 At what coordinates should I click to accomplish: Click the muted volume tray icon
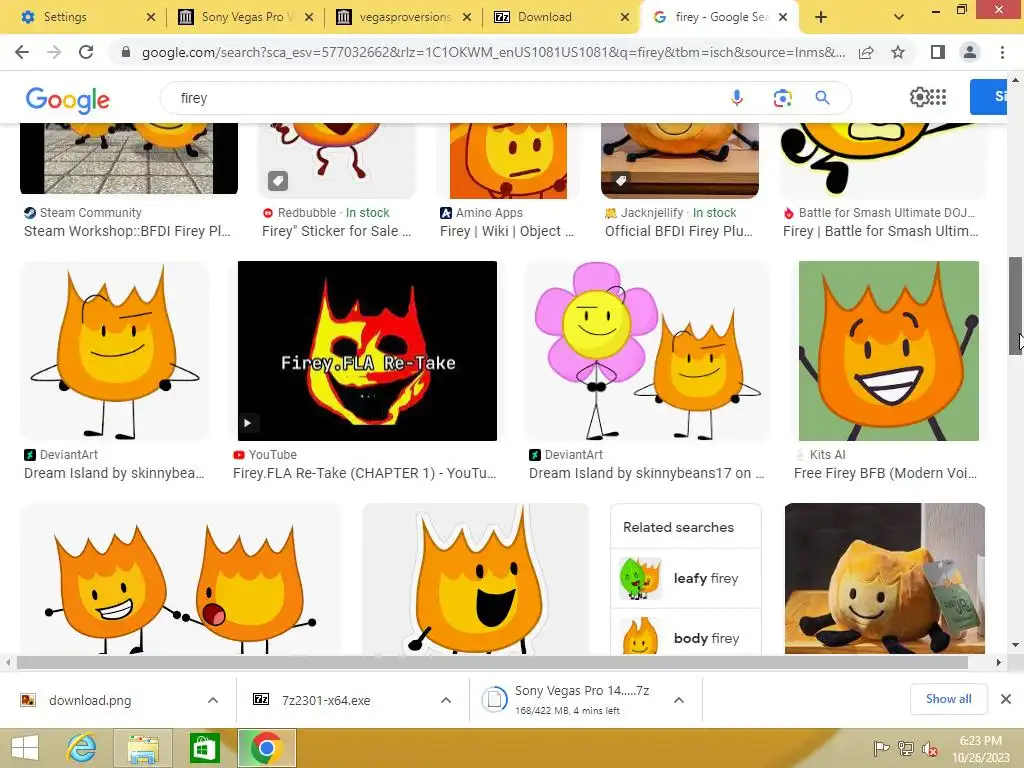(x=930, y=749)
